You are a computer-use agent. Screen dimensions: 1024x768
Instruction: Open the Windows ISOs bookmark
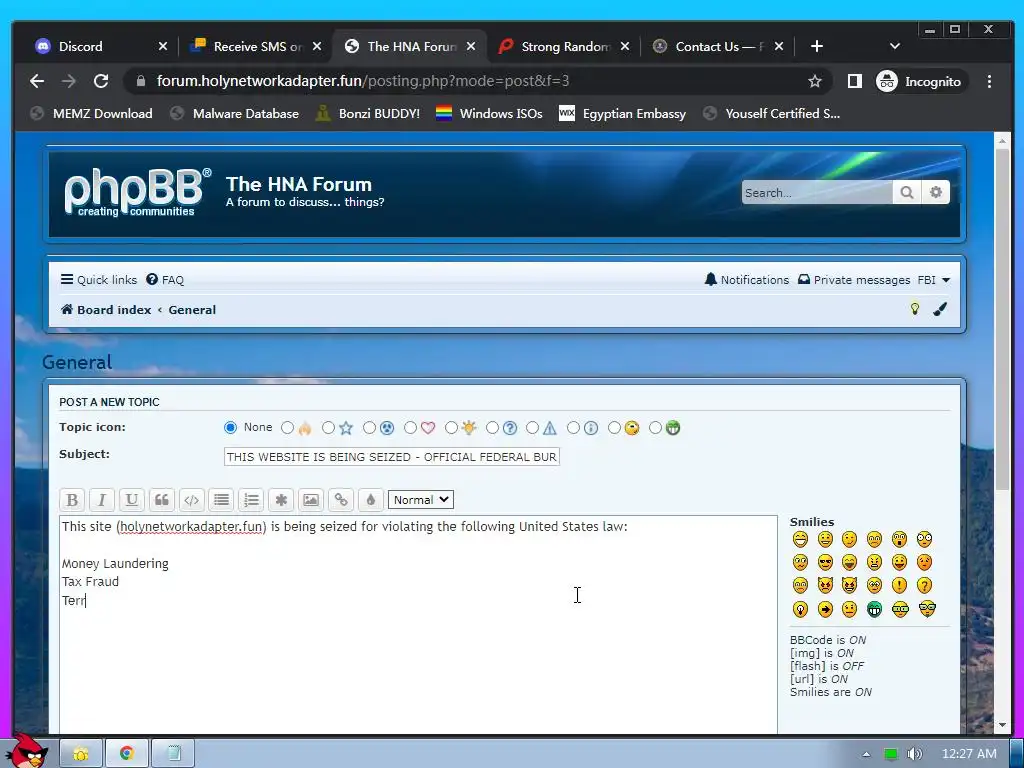coord(489,114)
